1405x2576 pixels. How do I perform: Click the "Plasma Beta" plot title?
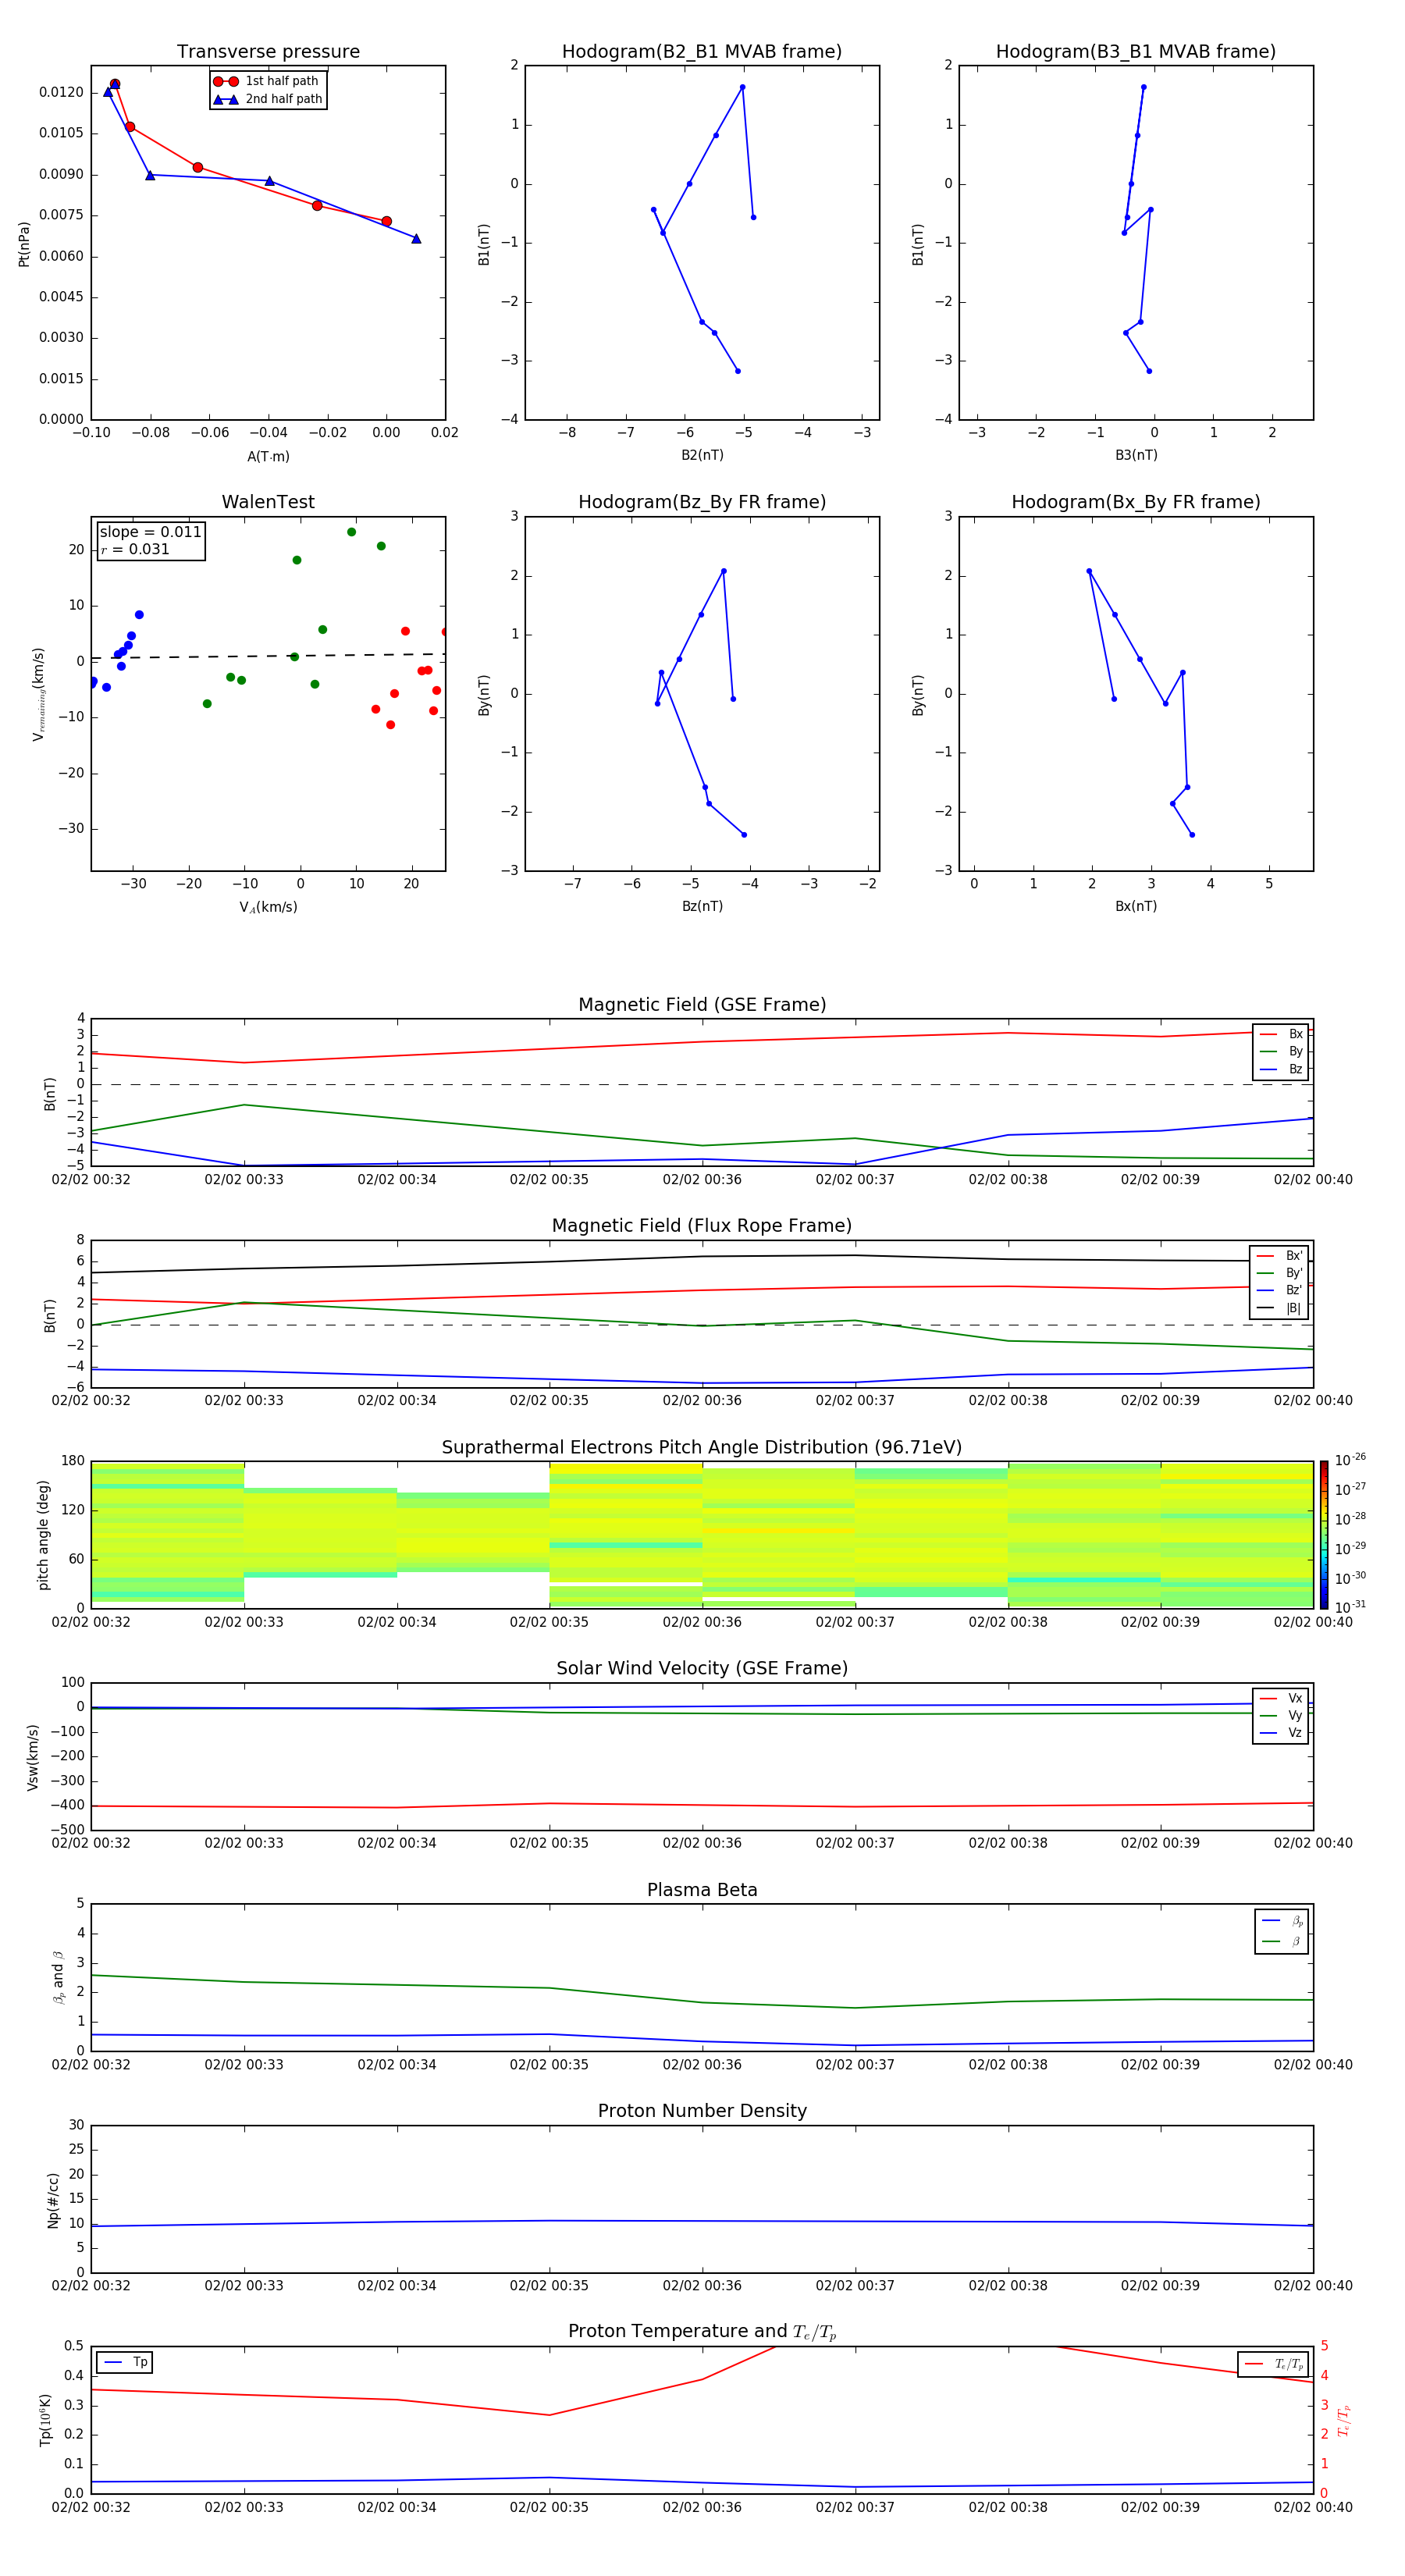click(x=702, y=1890)
